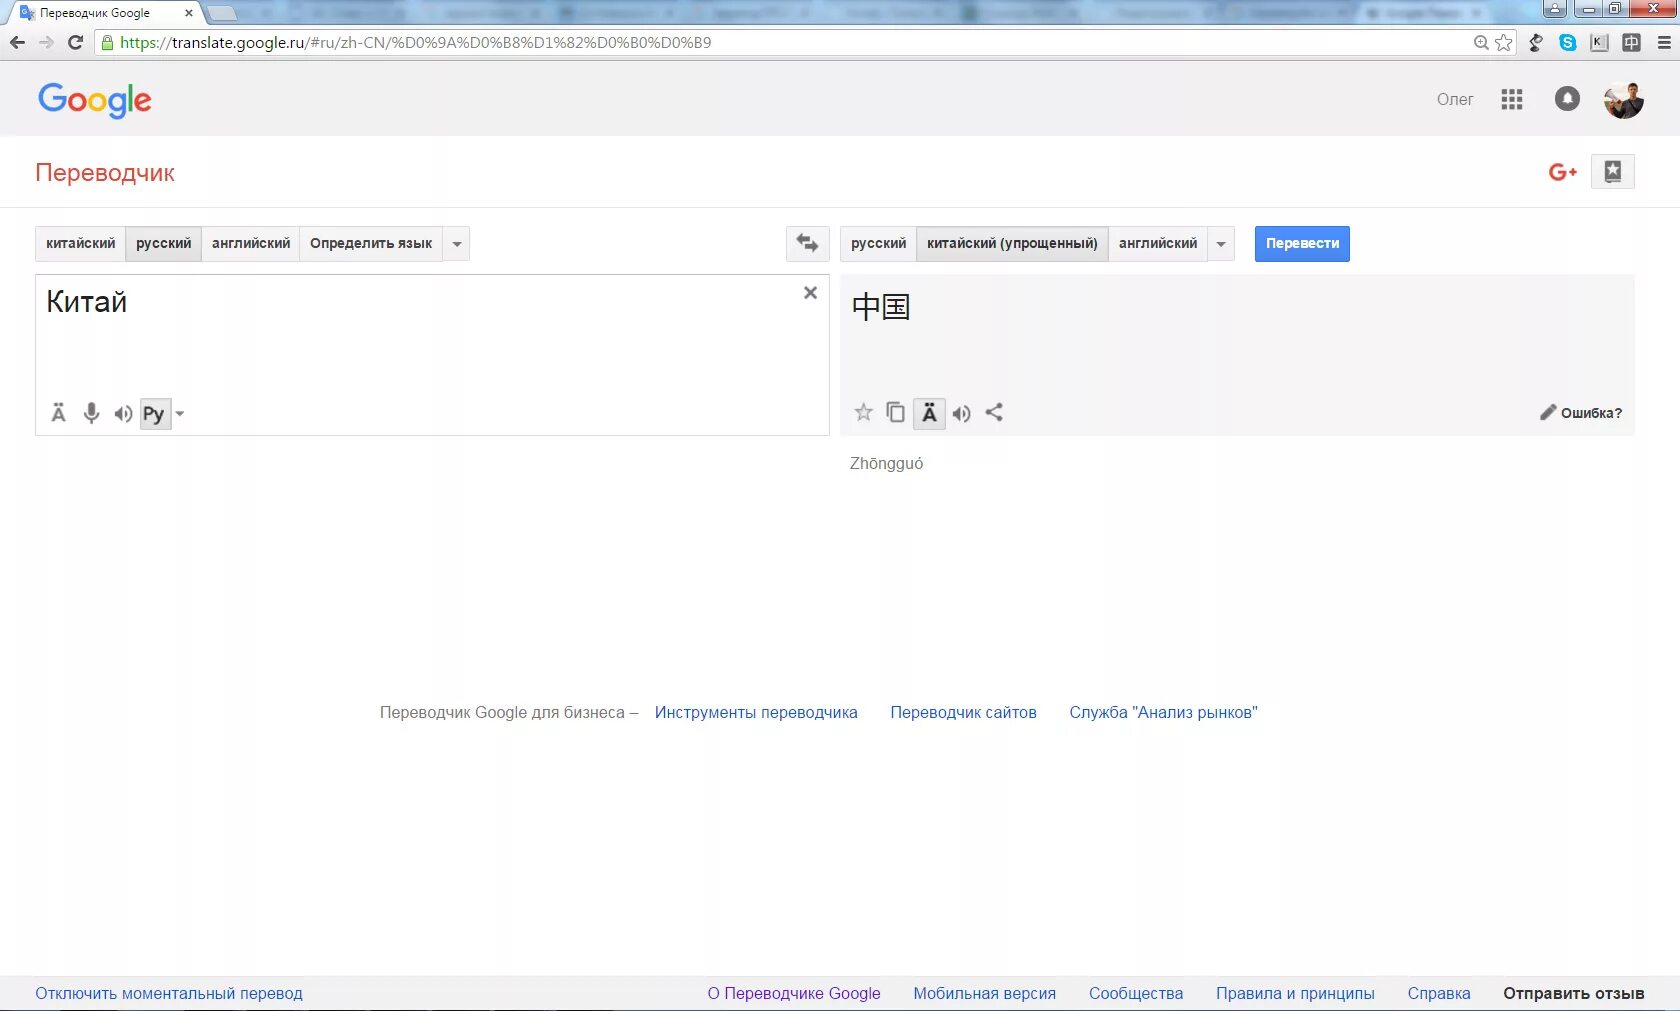
Task: Open the Сообщества footer link
Action: [x=1136, y=993]
